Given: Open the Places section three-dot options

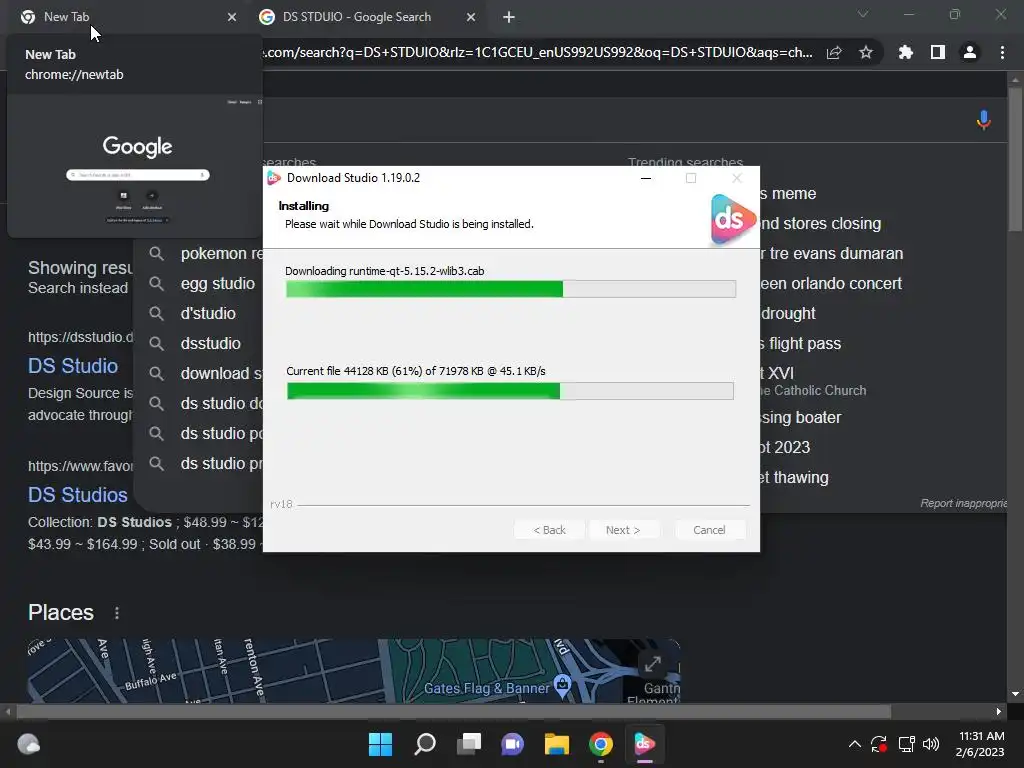Looking at the screenshot, I should coord(117,613).
